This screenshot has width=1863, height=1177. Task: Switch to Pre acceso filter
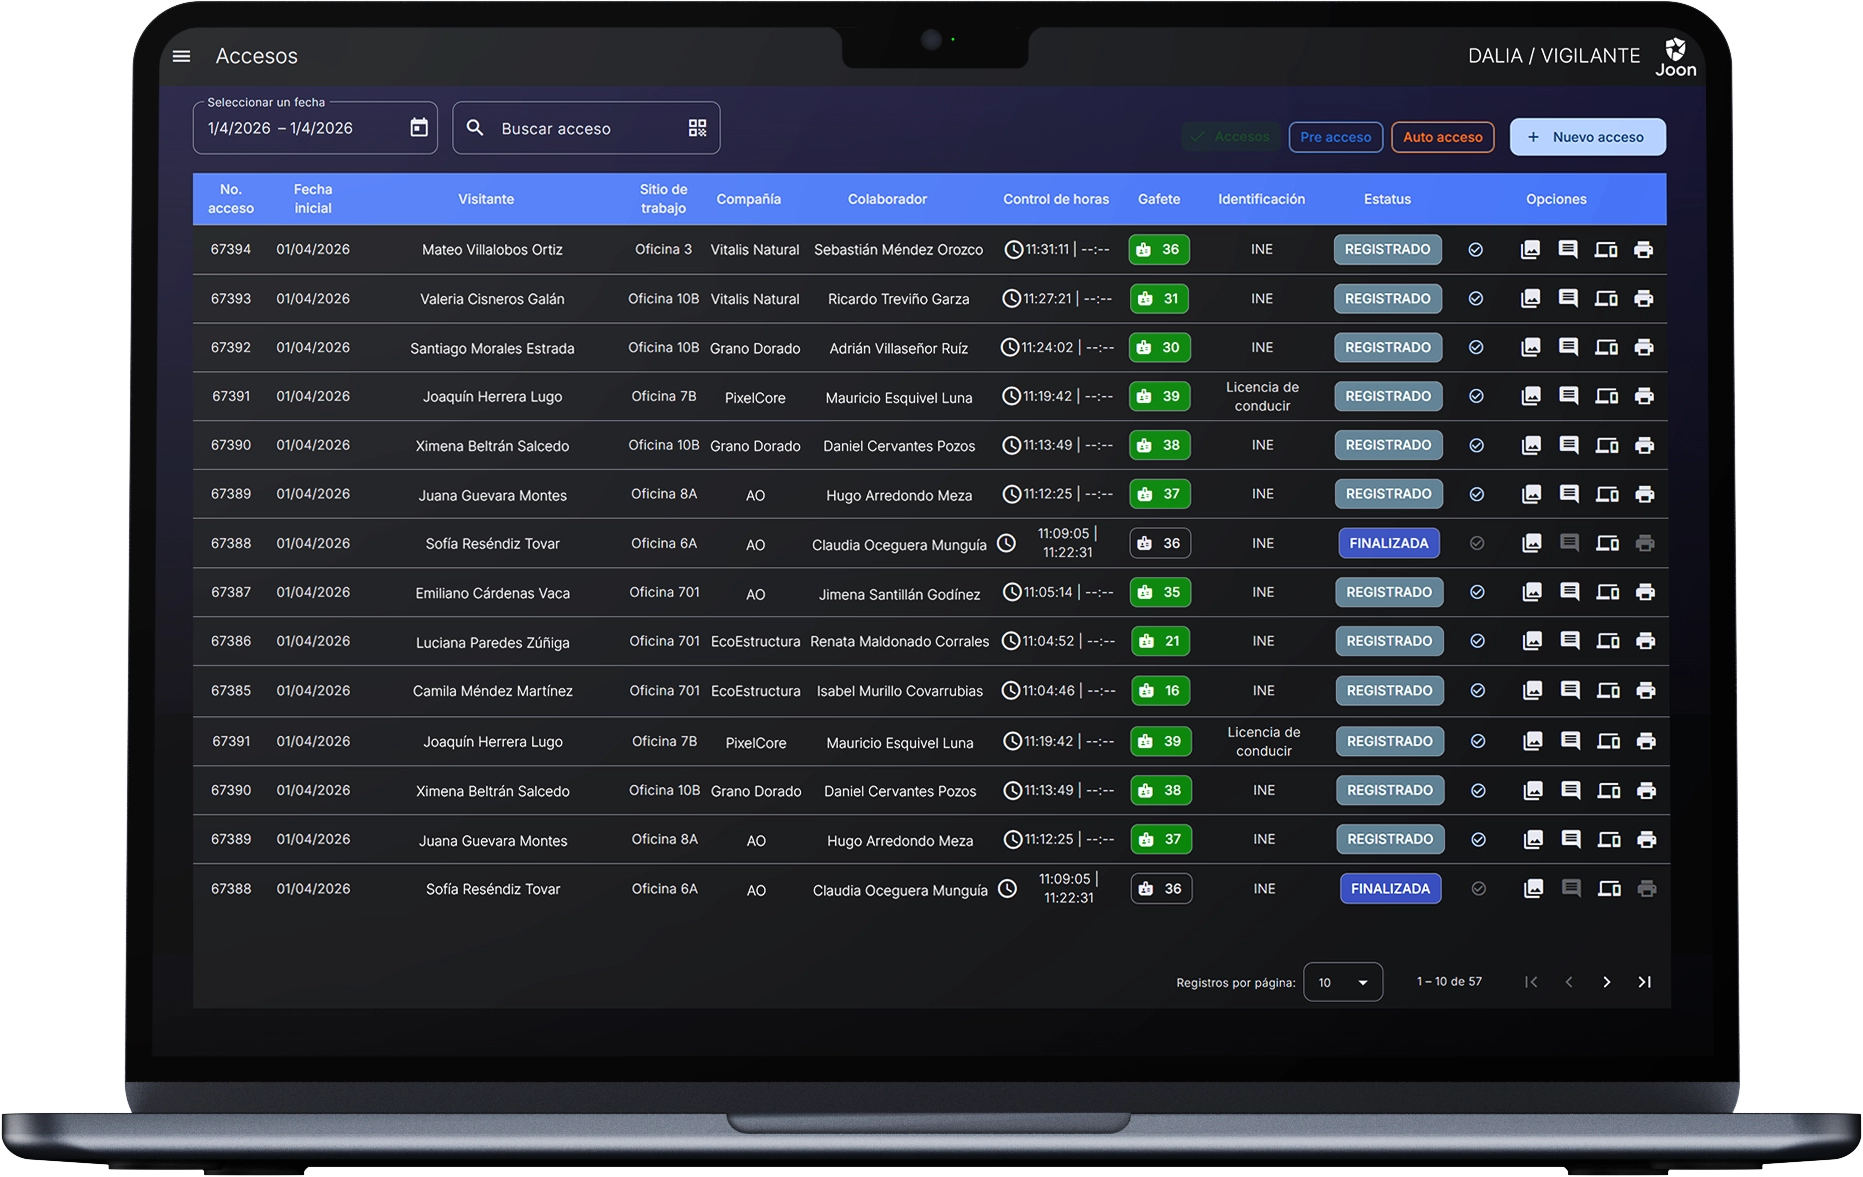coord(1335,137)
